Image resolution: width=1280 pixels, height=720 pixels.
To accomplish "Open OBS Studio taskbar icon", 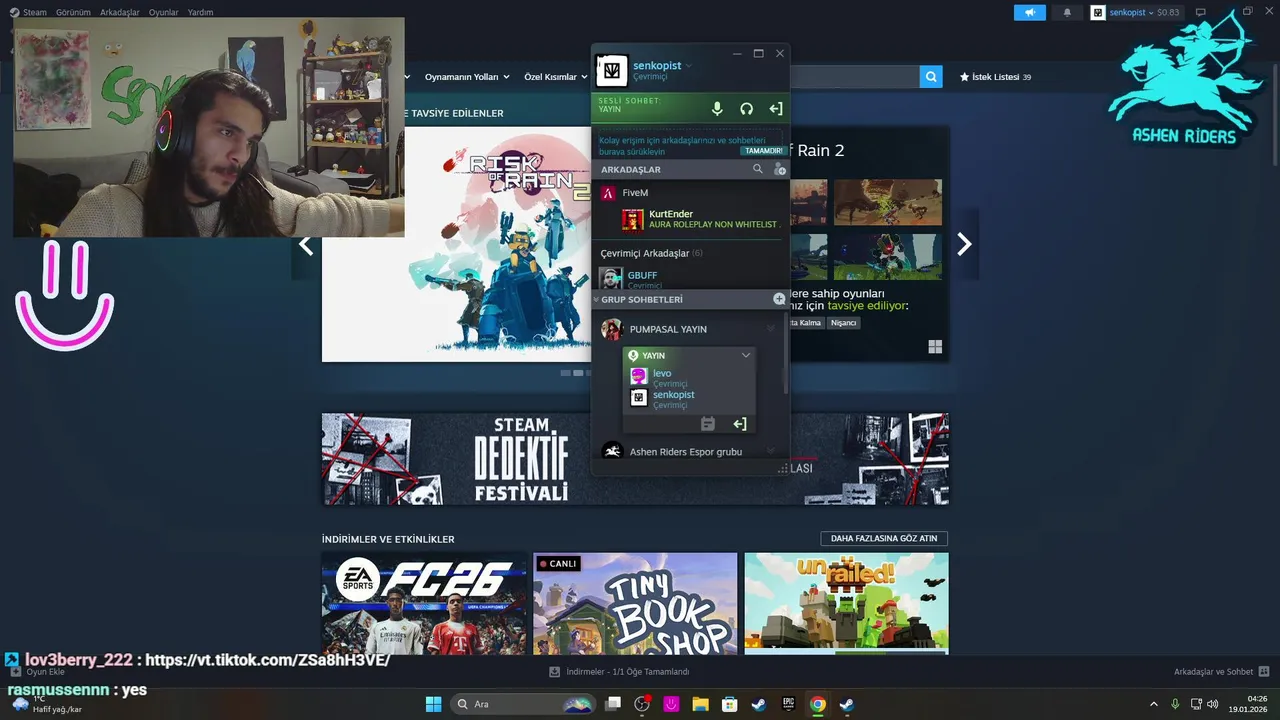I will point(642,704).
